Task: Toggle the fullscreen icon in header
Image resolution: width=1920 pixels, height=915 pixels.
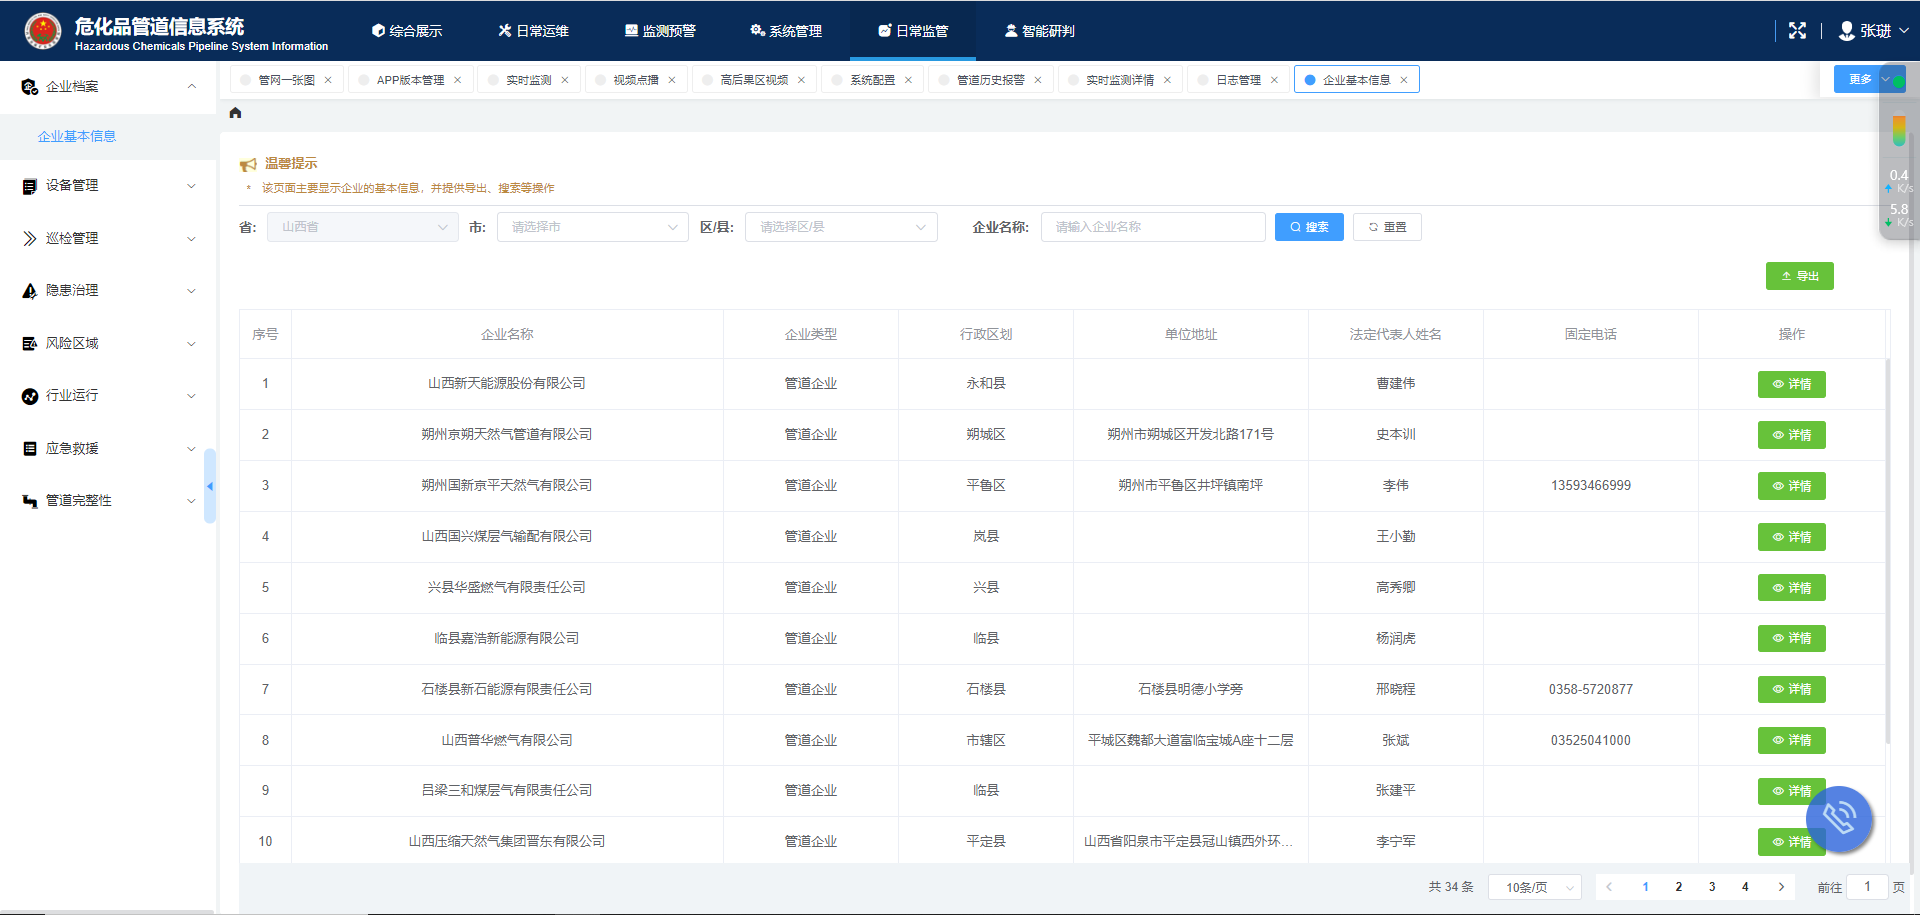Action: (1797, 31)
